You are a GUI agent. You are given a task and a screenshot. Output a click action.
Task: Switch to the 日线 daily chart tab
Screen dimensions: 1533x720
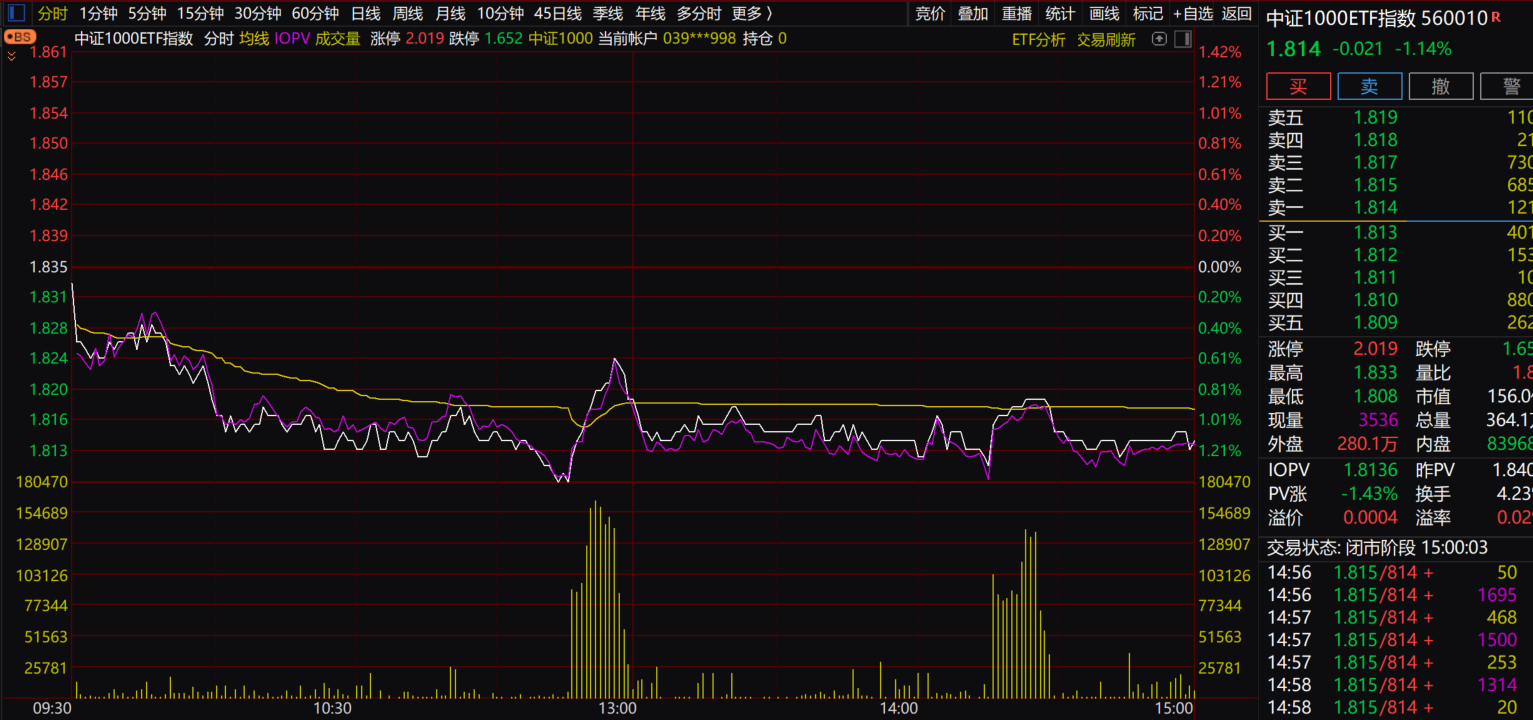(365, 13)
